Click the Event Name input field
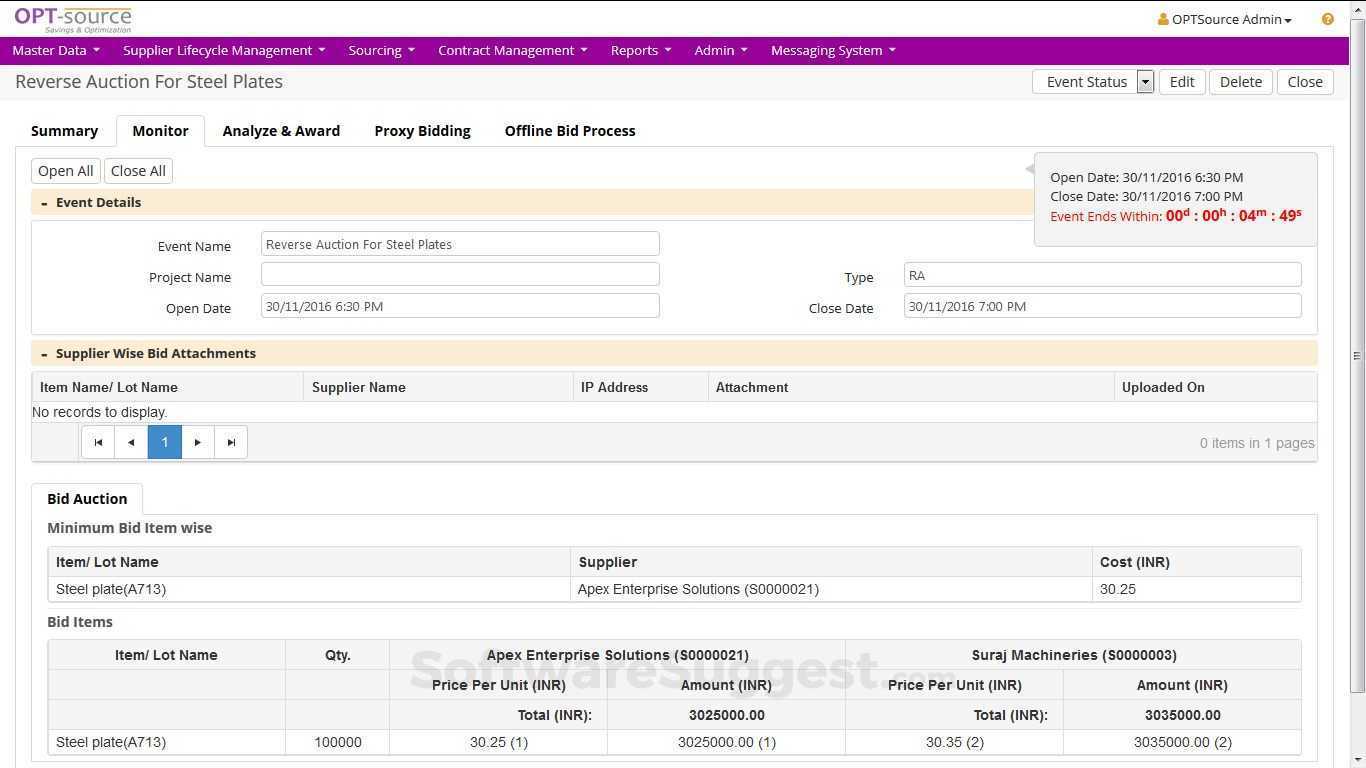 coord(460,244)
